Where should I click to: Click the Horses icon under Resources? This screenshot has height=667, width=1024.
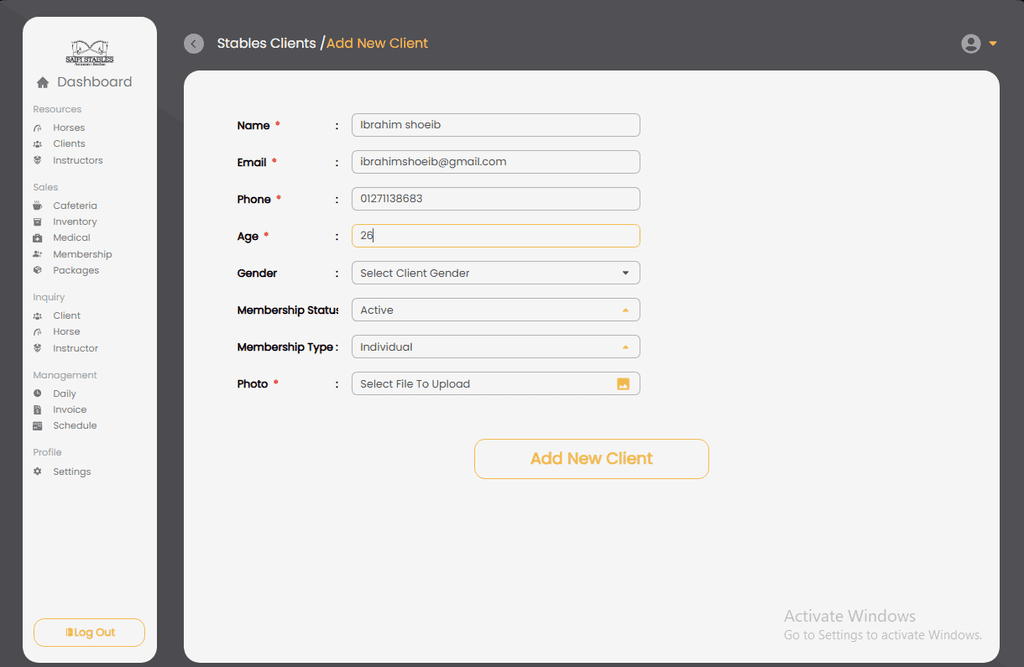point(38,128)
